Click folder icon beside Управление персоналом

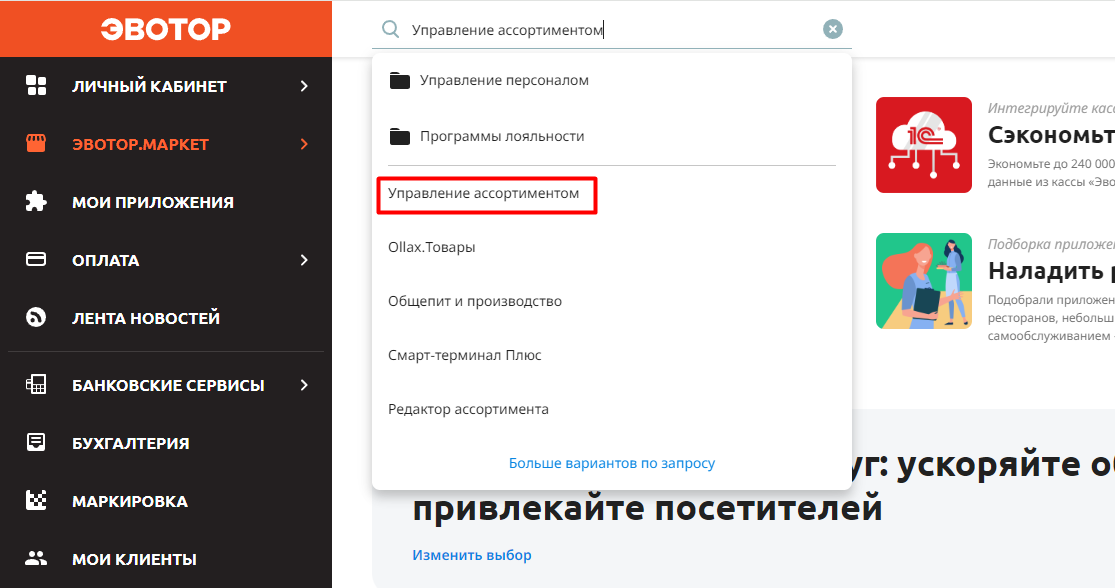pyautogui.click(x=400, y=80)
